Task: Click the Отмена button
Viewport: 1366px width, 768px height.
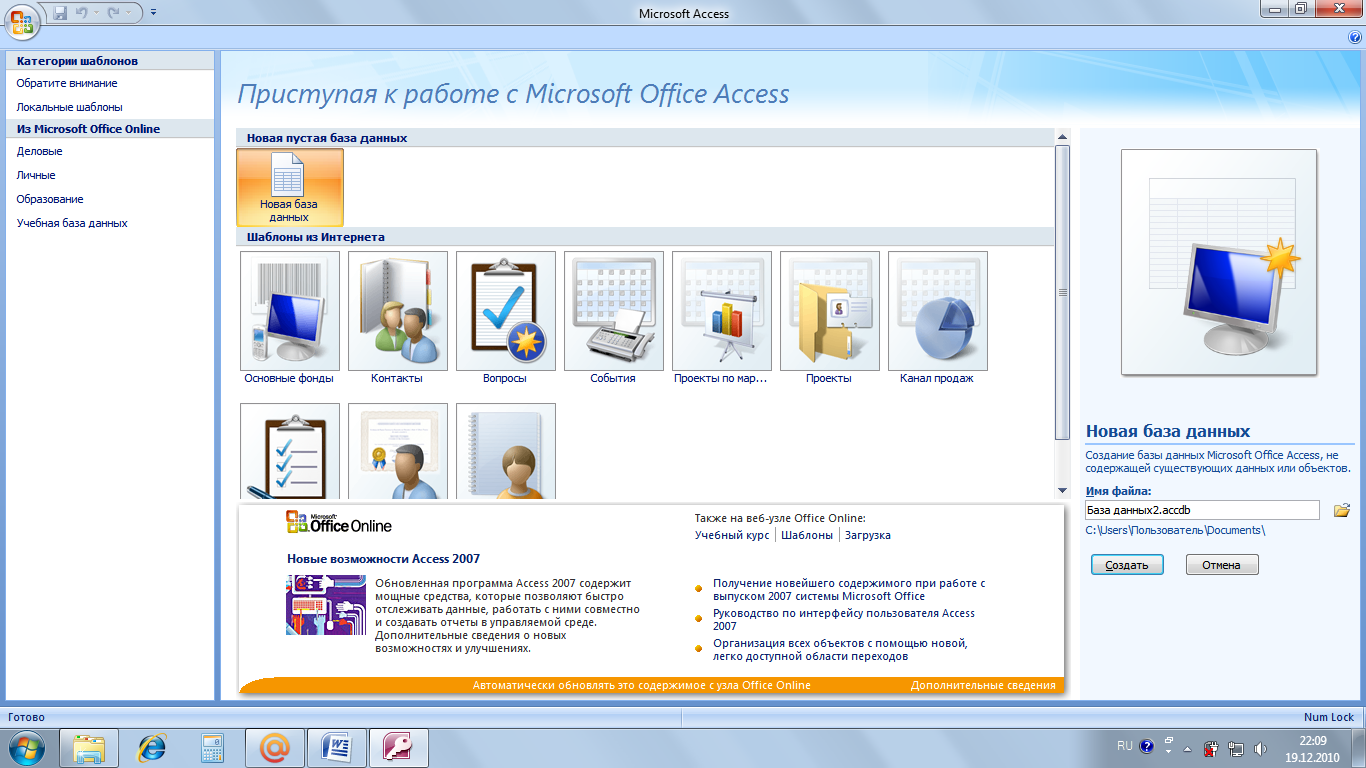Action: pyautogui.click(x=1222, y=565)
